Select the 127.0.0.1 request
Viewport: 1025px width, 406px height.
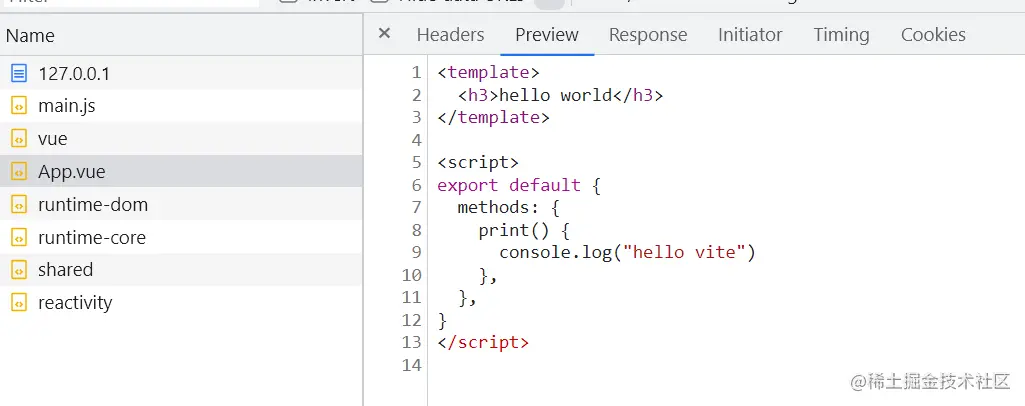(181, 74)
